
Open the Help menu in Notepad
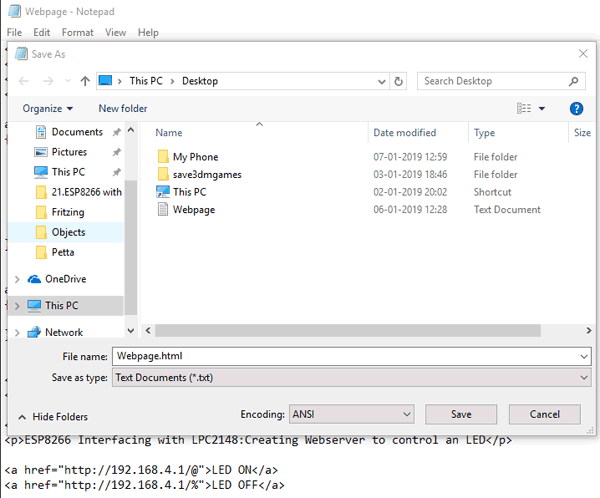pyautogui.click(x=148, y=33)
